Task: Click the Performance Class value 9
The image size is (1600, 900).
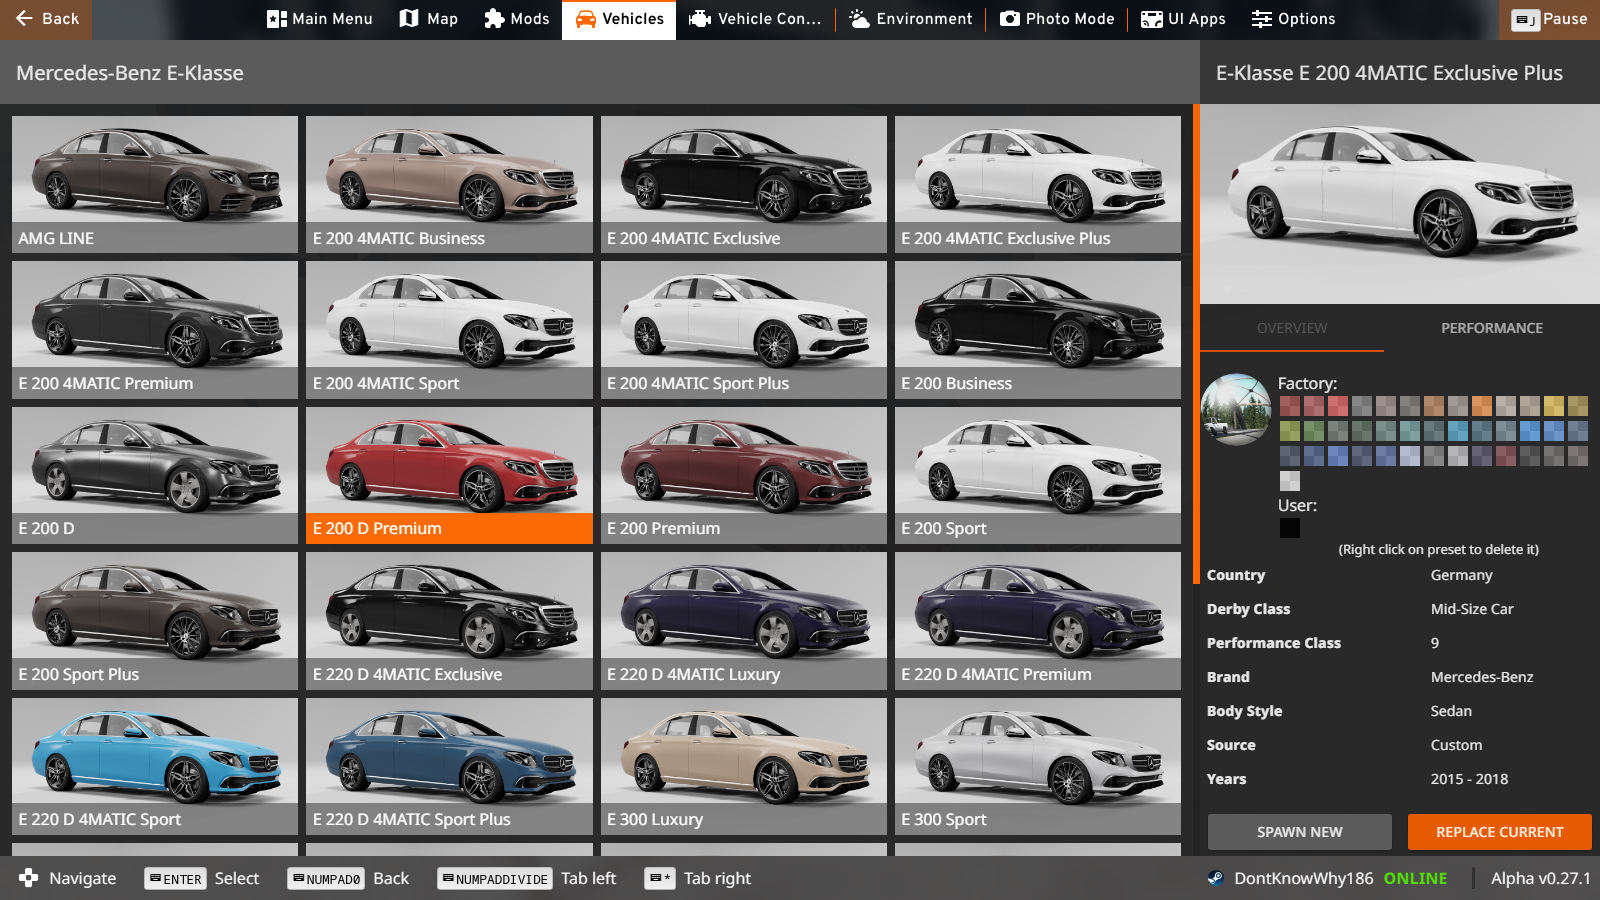Action: coord(1435,643)
